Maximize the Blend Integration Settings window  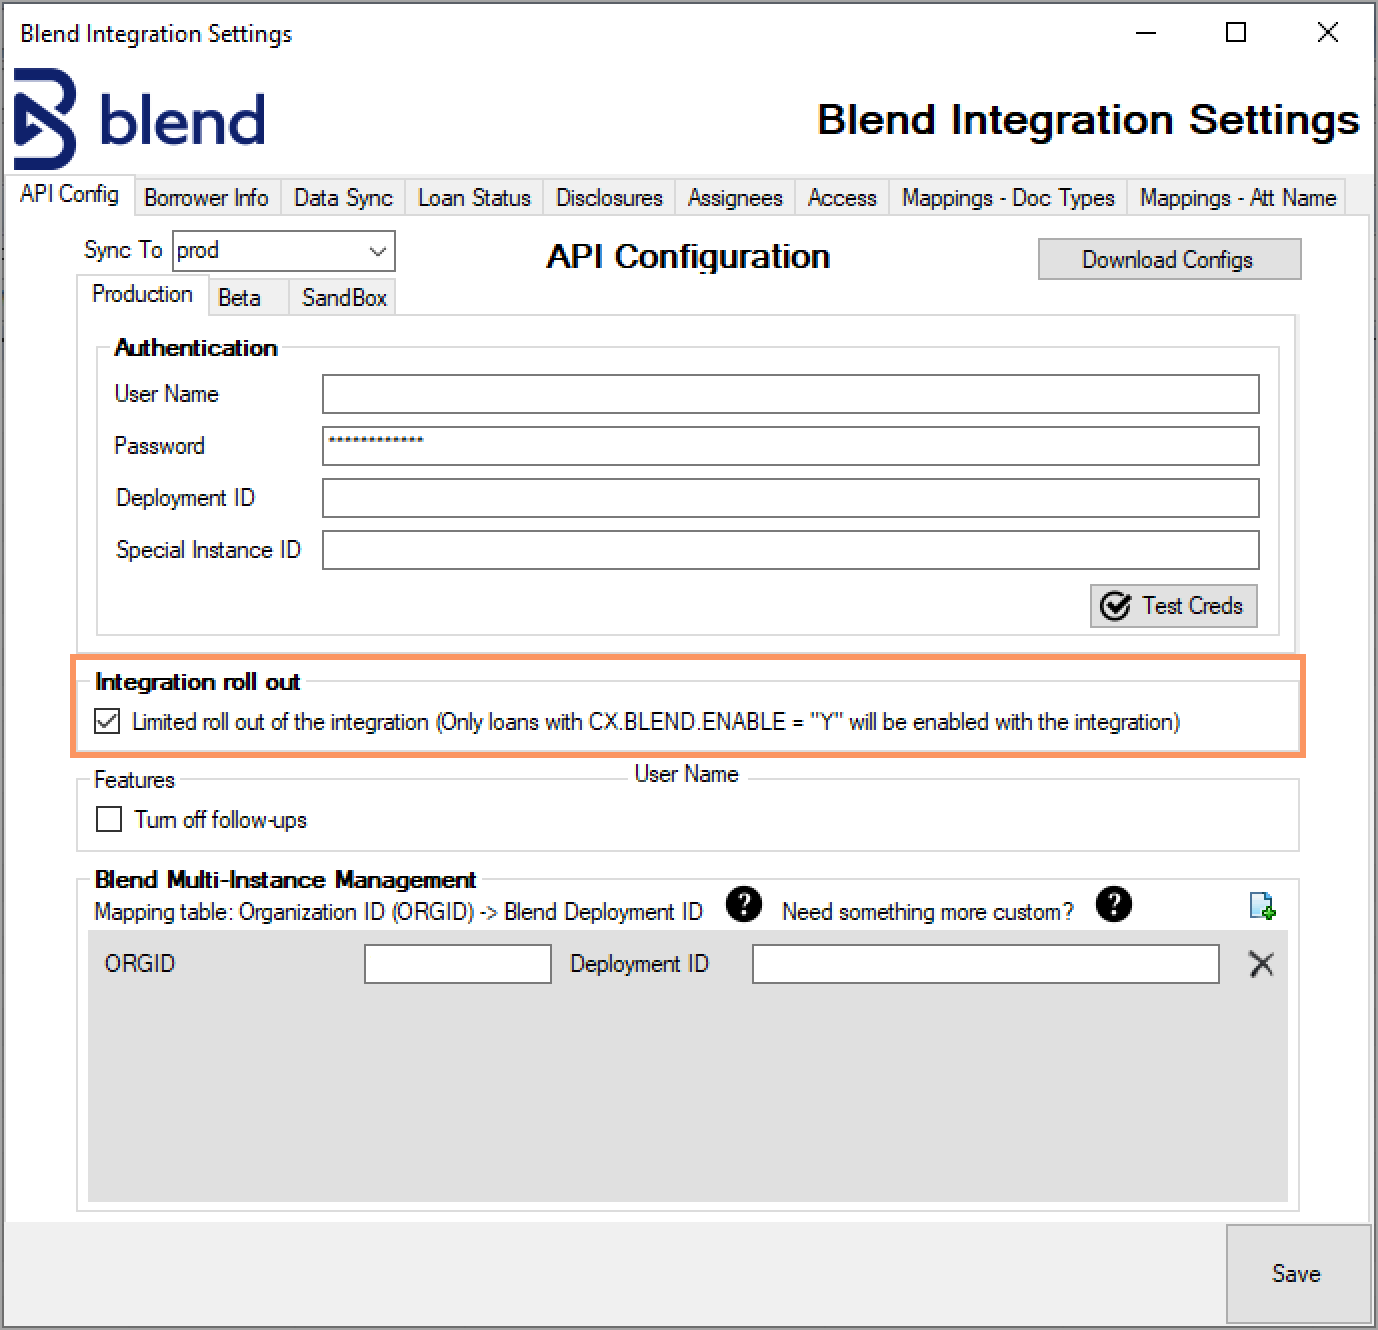pos(1236,33)
